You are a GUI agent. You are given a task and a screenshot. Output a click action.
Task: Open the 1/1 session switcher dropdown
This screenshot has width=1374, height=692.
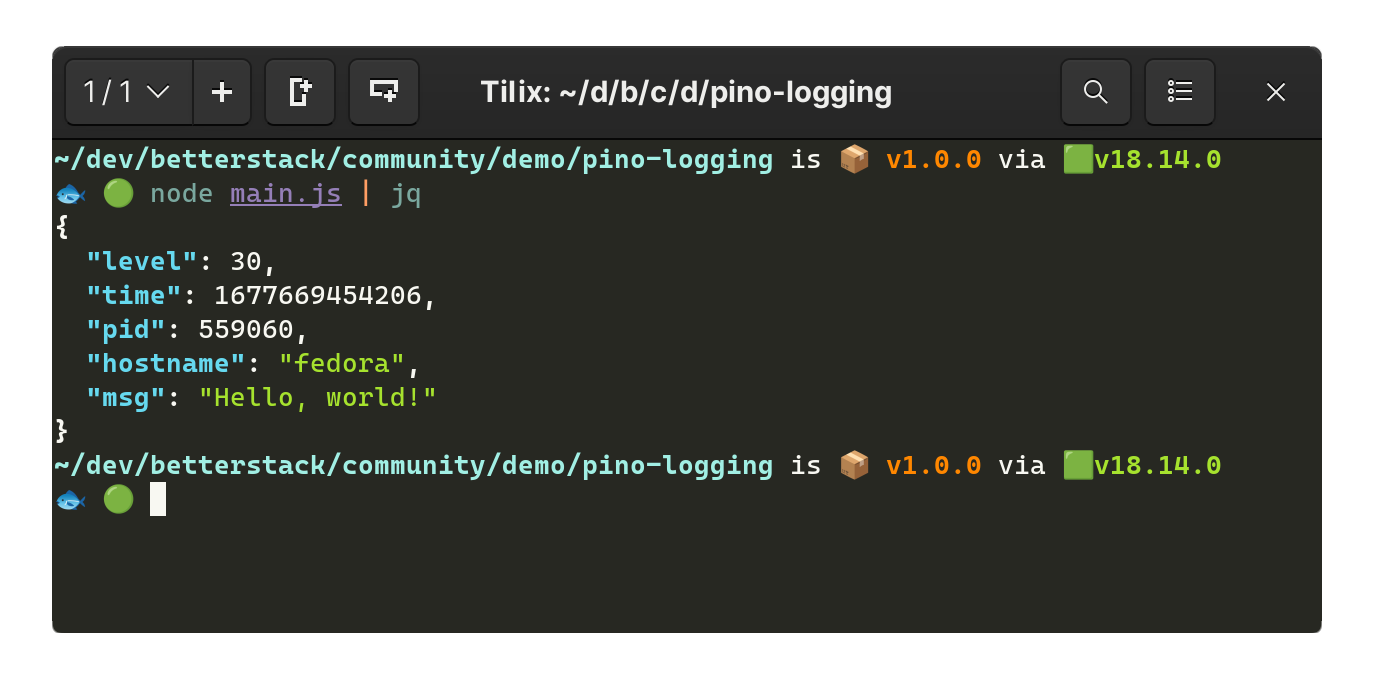(129, 92)
